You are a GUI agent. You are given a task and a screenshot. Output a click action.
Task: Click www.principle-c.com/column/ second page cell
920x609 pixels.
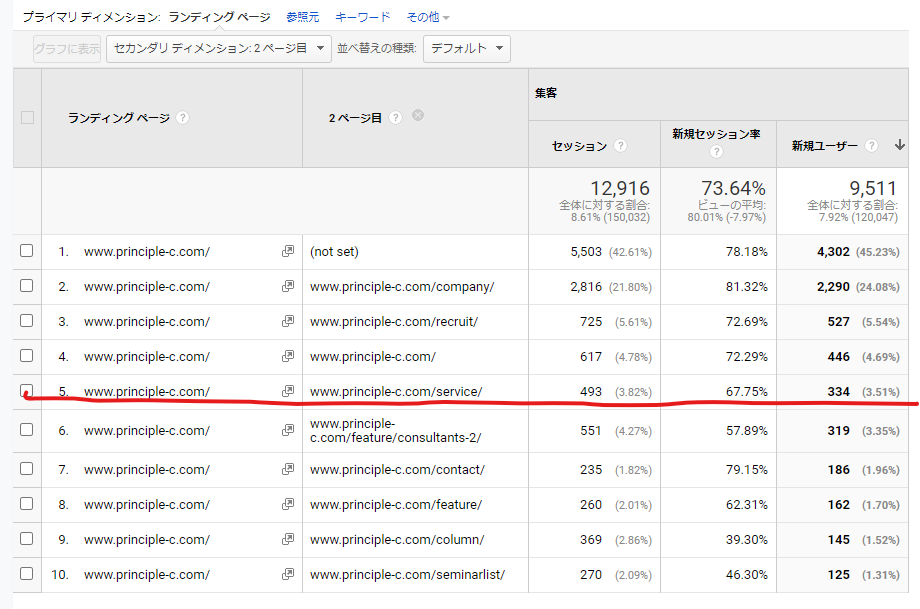[x=397, y=540]
